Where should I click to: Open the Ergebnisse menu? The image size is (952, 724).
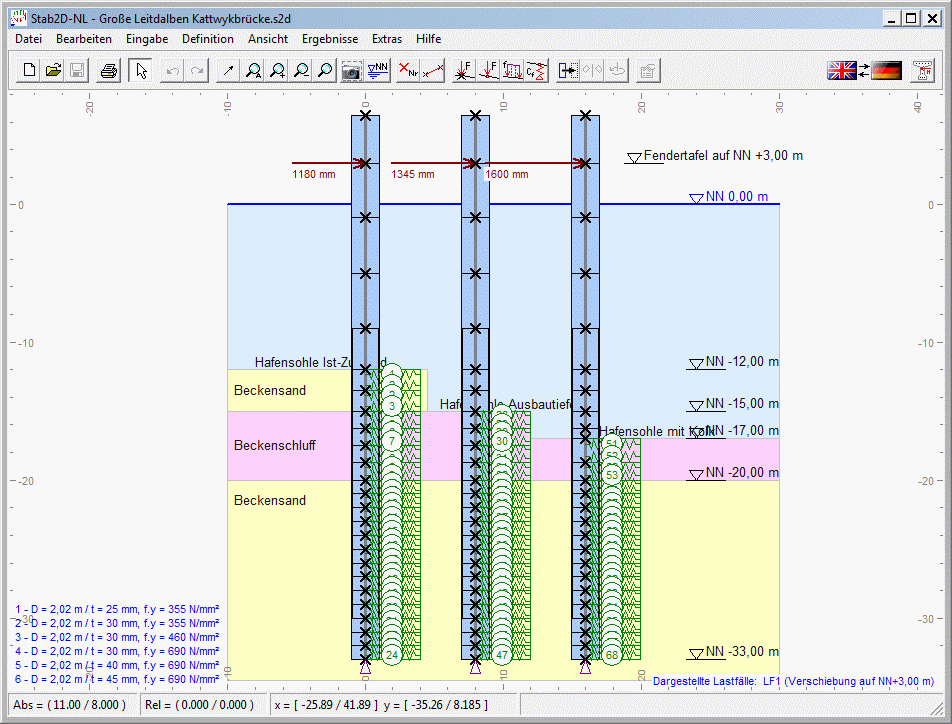coord(330,39)
